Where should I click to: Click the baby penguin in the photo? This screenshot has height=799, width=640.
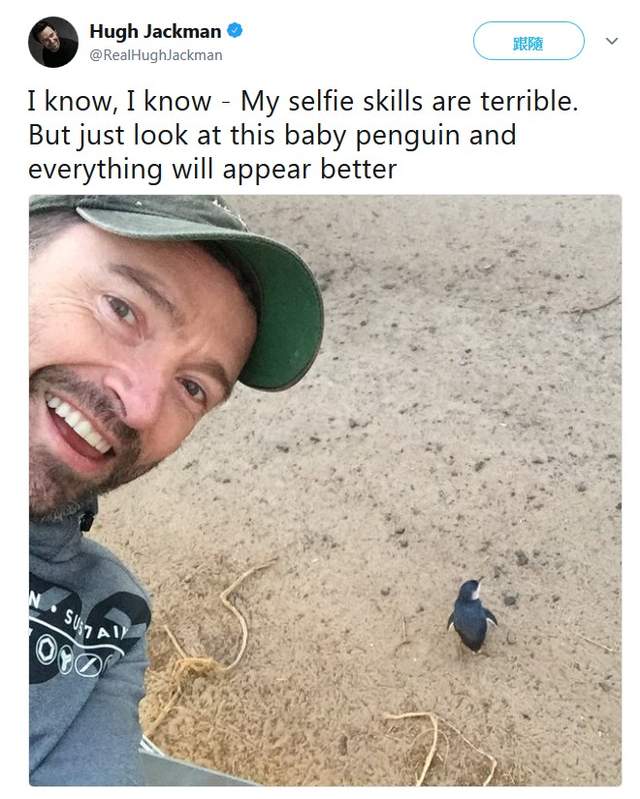[x=471, y=616]
